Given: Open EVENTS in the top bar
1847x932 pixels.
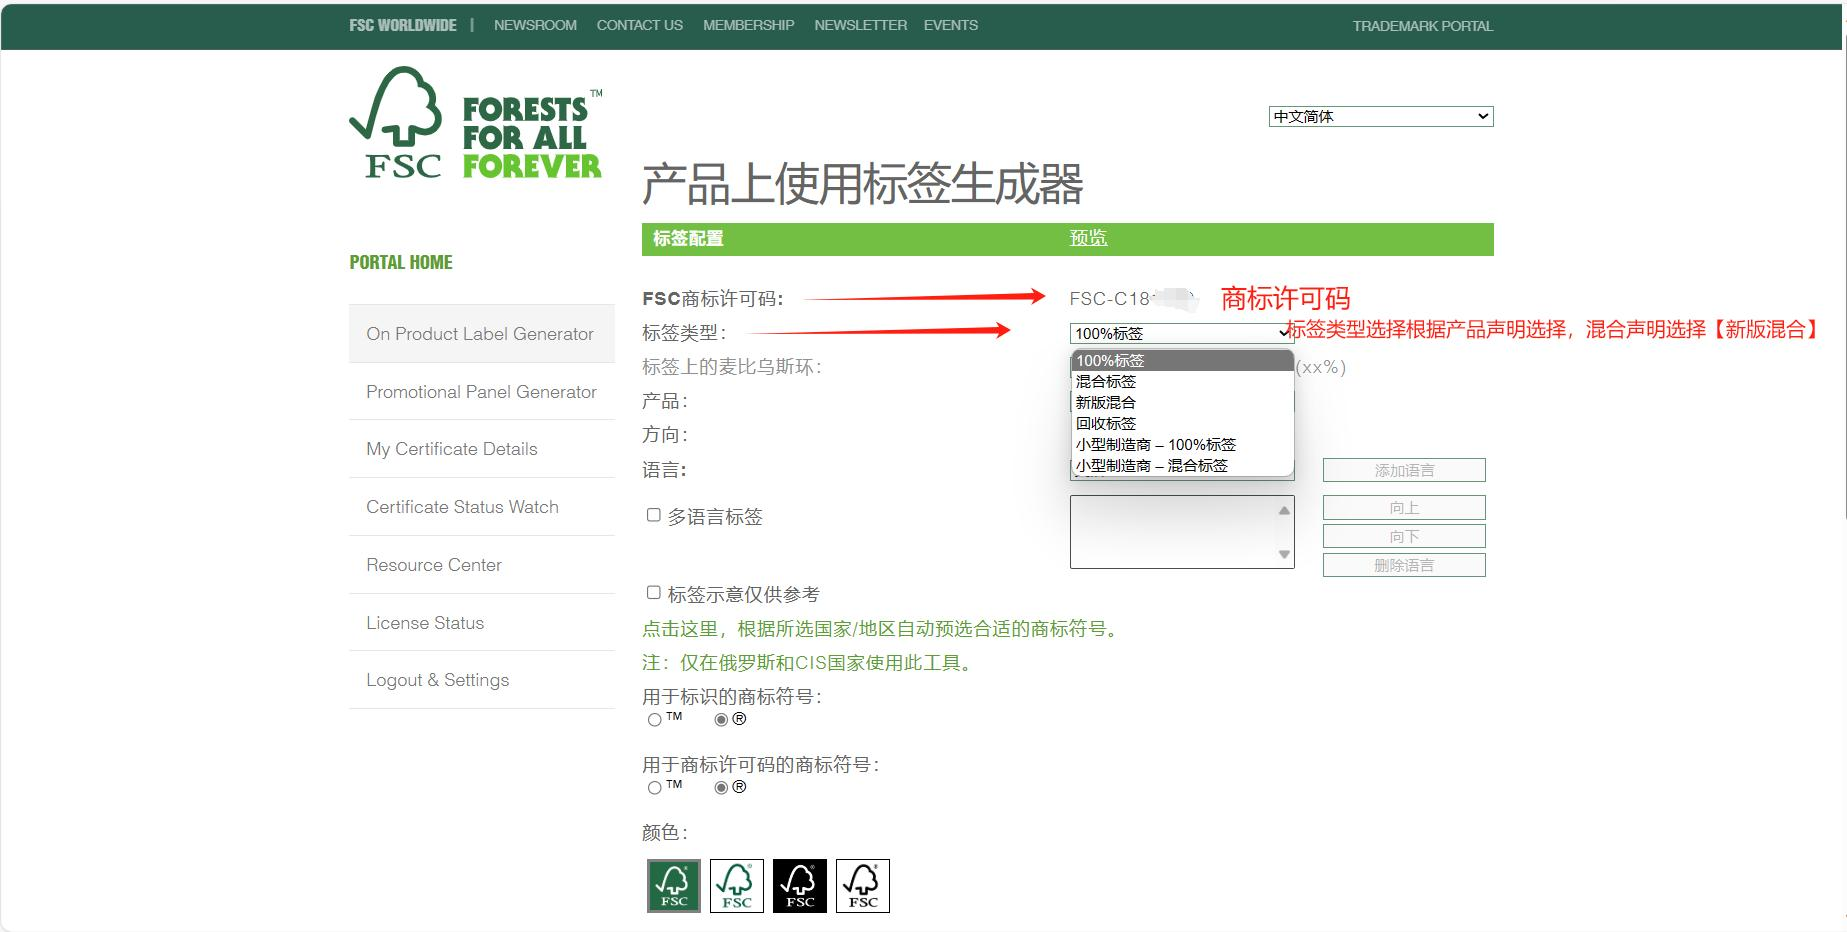Looking at the screenshot, I should [951, 25].
